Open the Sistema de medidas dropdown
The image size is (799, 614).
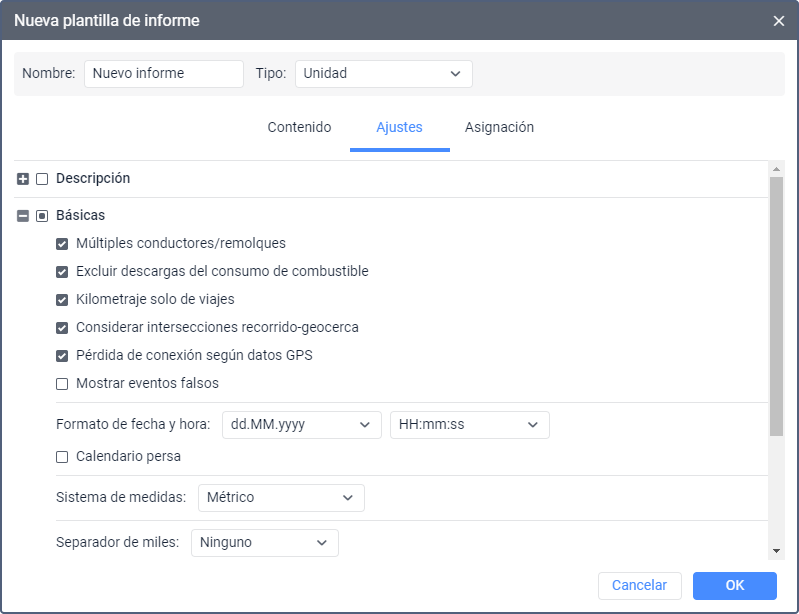(281, 498)
